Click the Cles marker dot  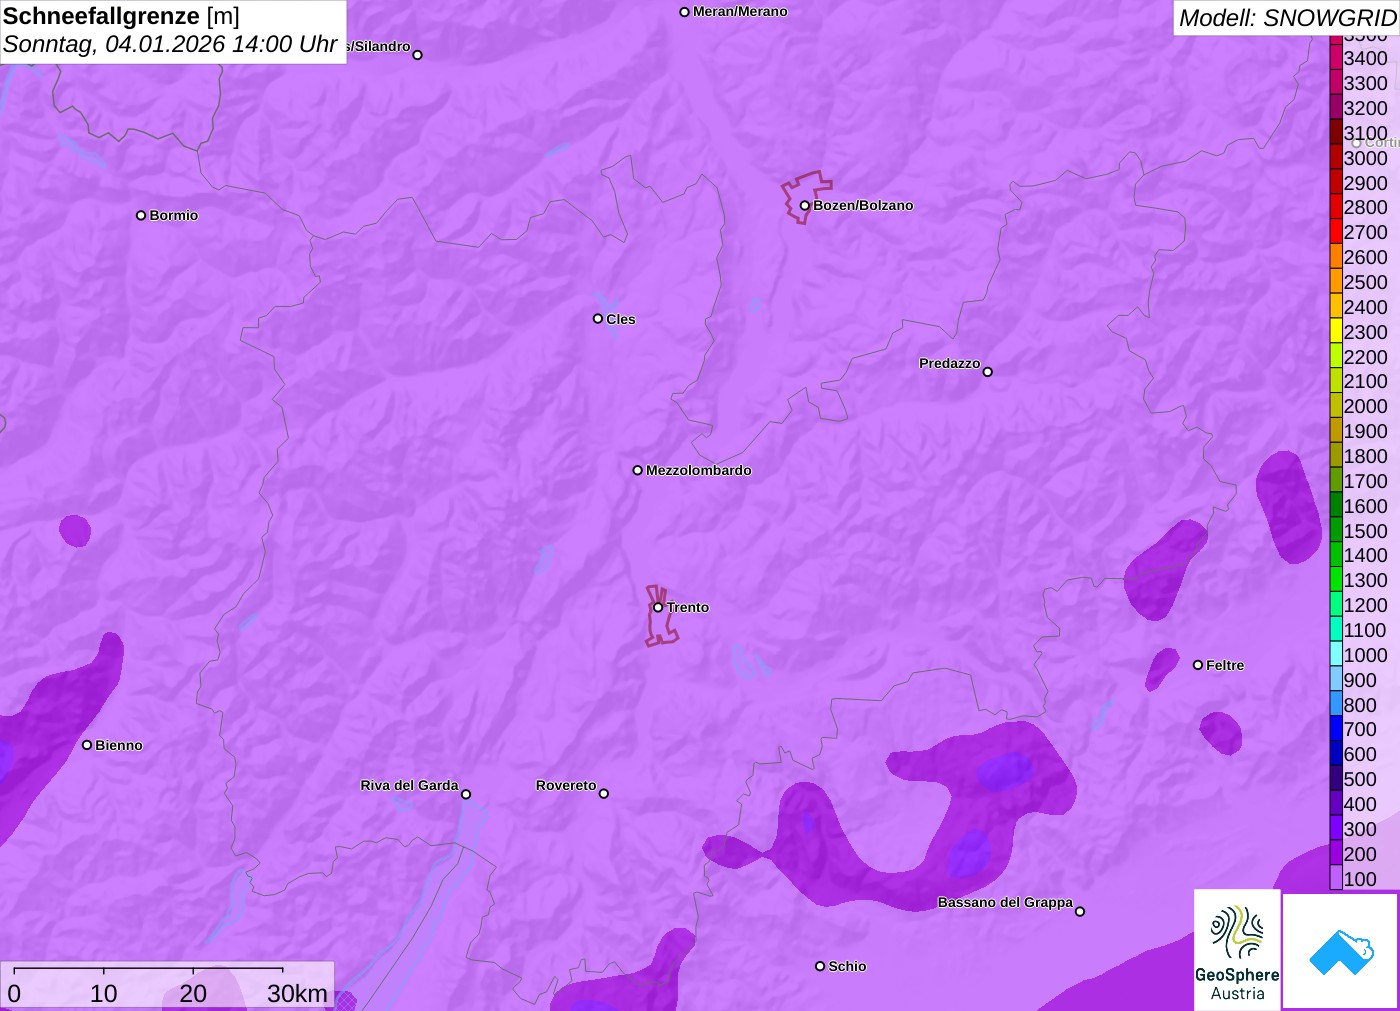click(598, 319)
